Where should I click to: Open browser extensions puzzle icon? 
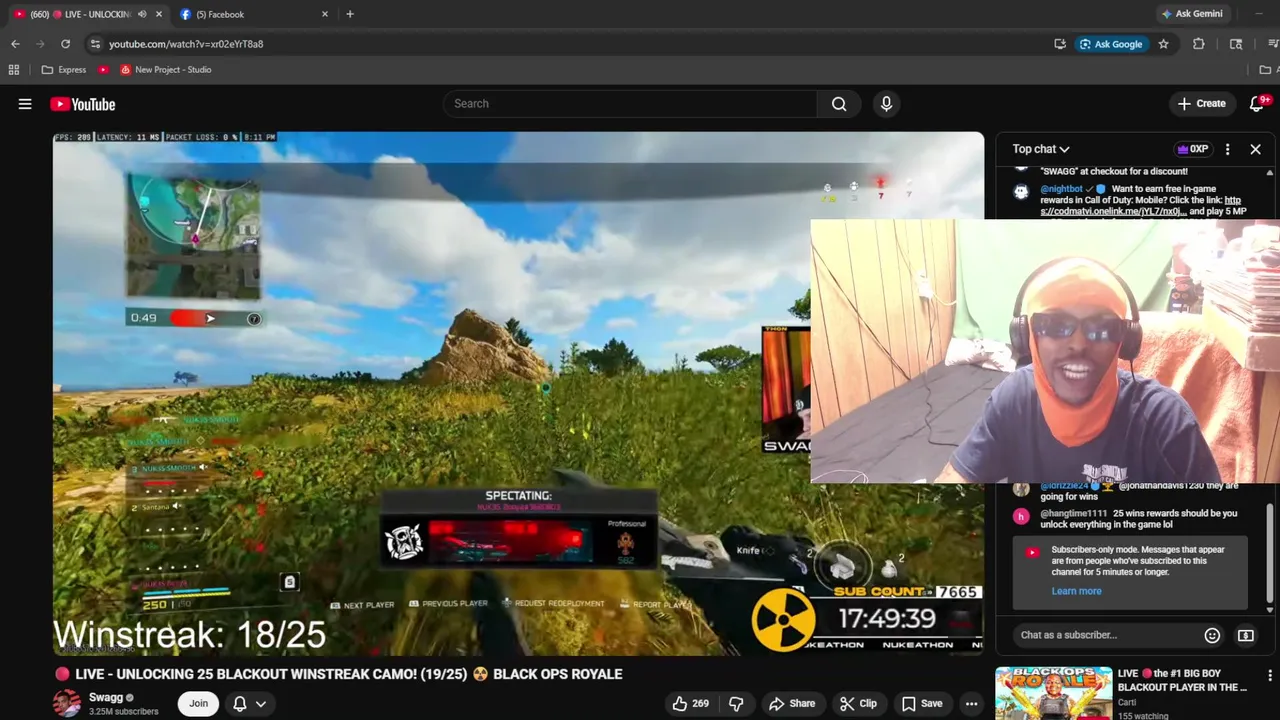click(x=1198, y=44)
